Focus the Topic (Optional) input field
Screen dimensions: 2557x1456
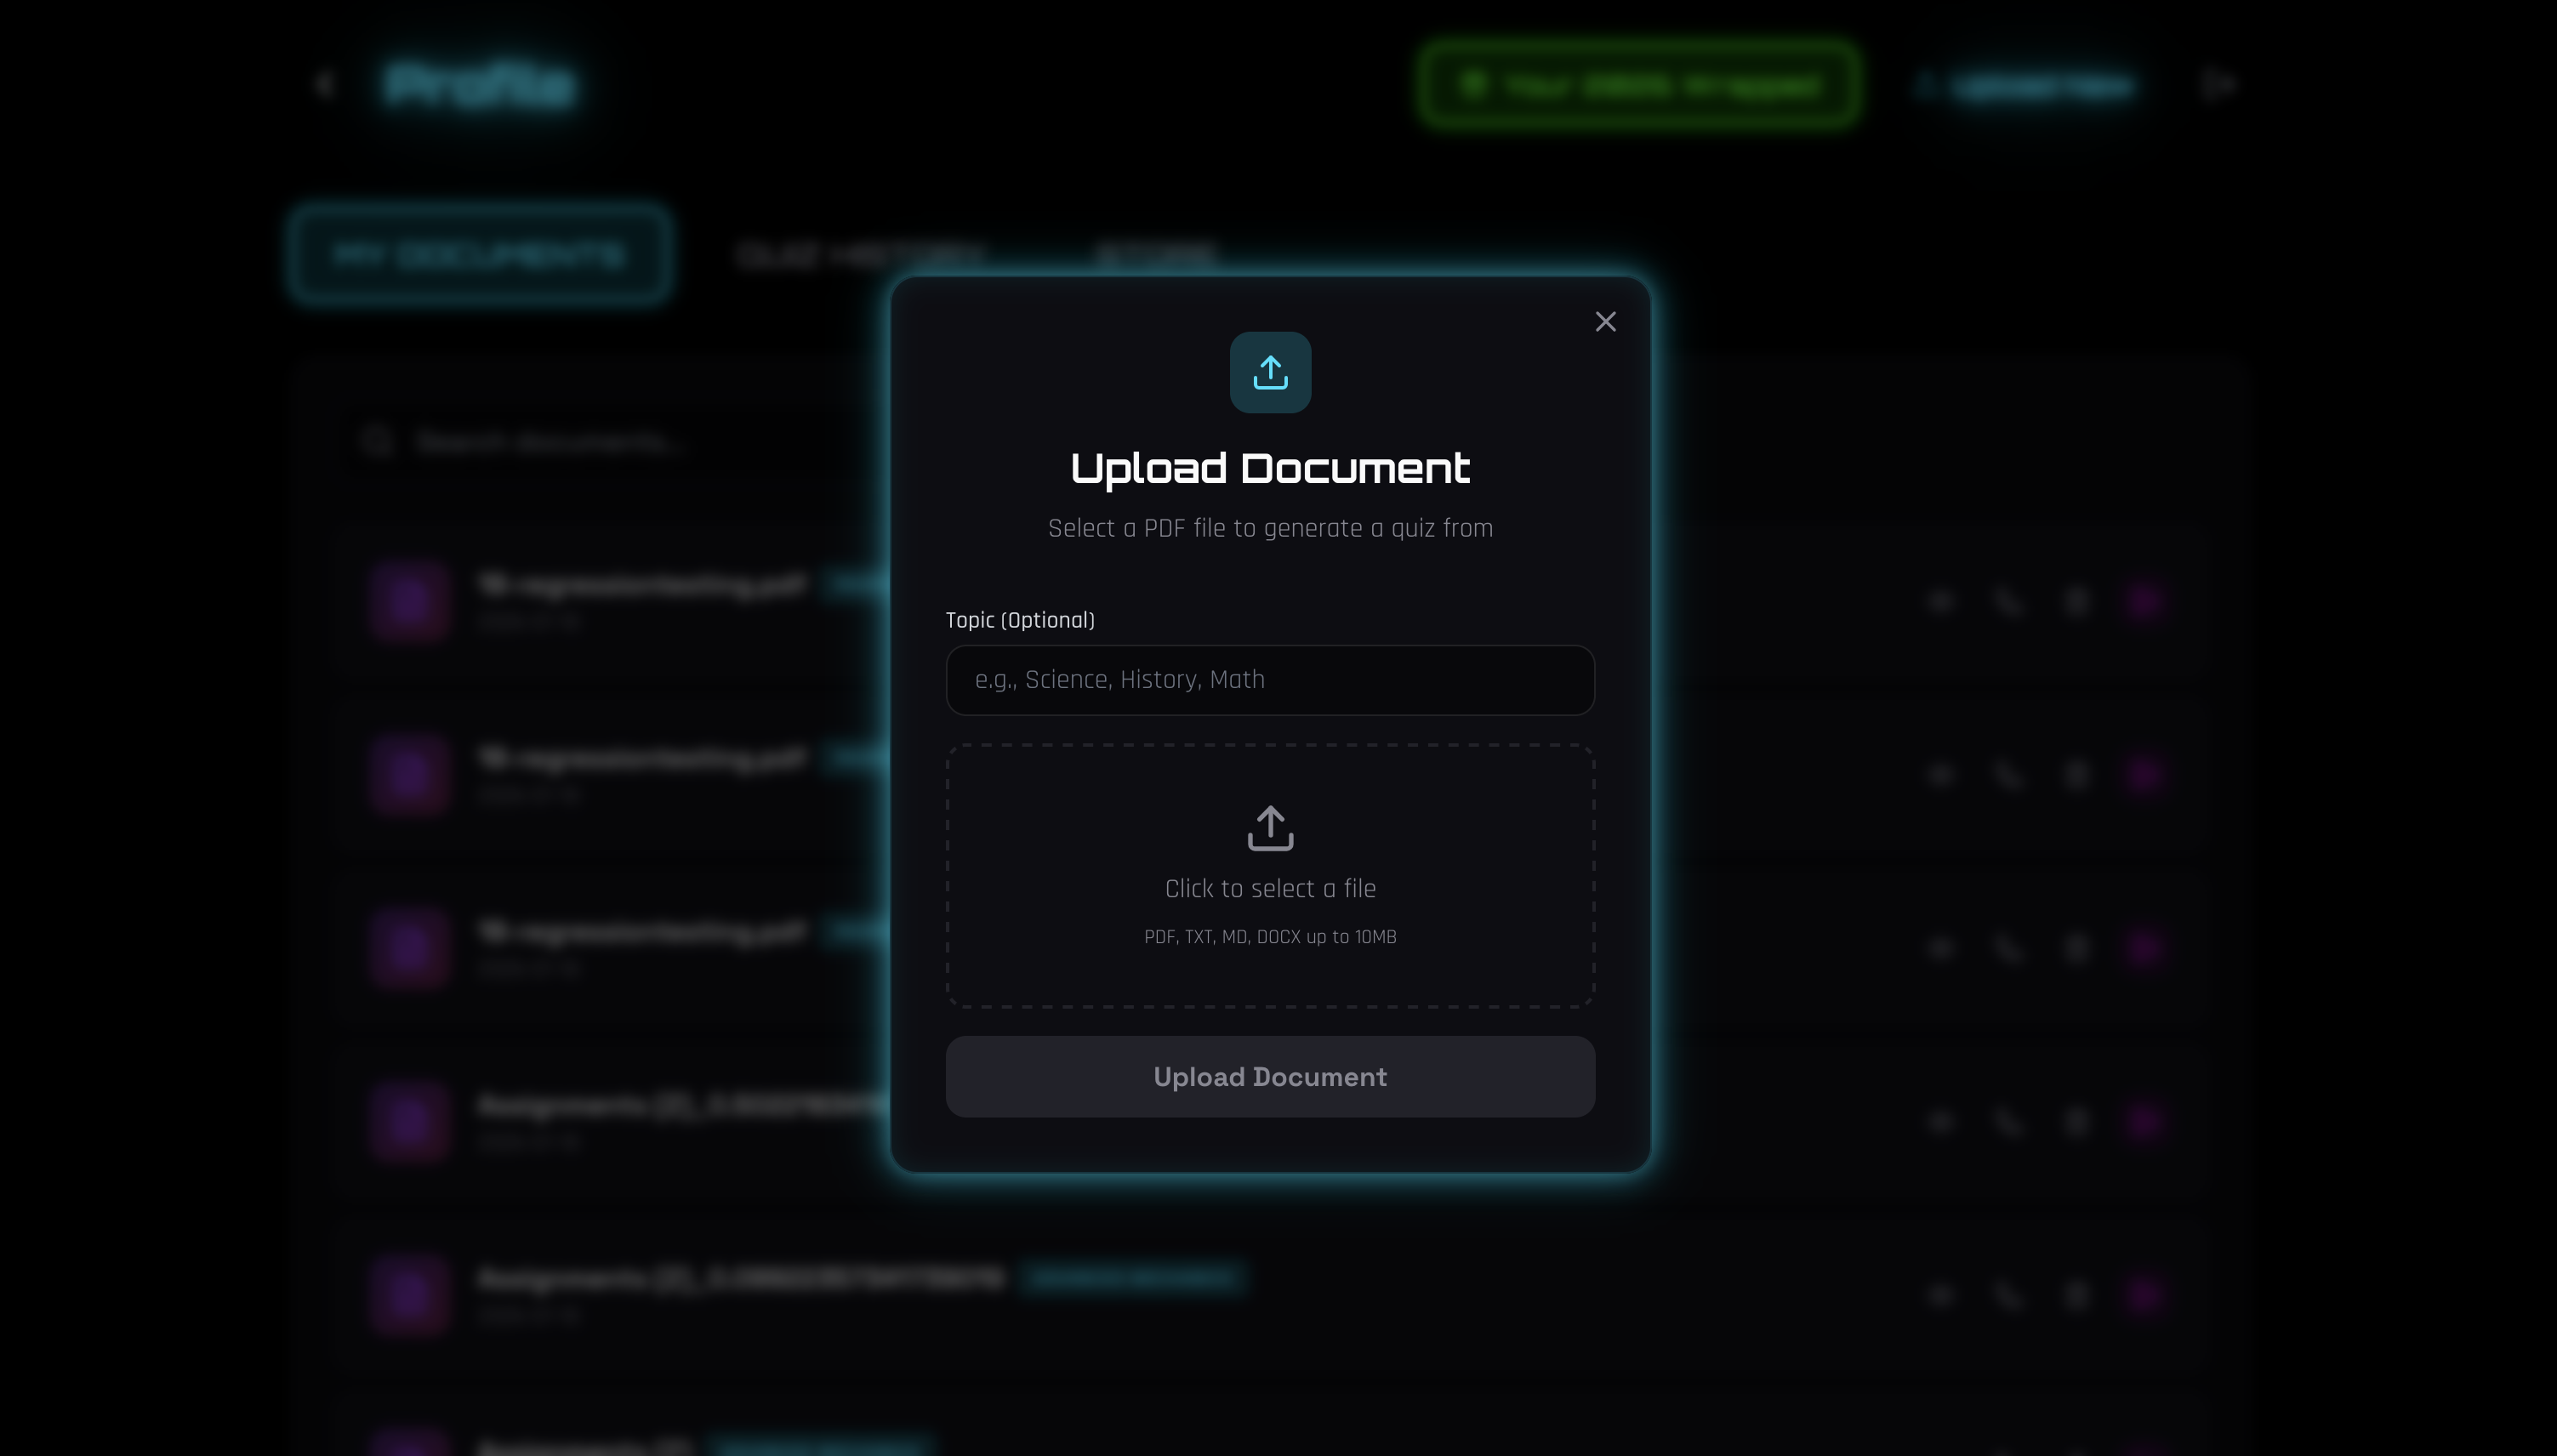(1270, 680)
